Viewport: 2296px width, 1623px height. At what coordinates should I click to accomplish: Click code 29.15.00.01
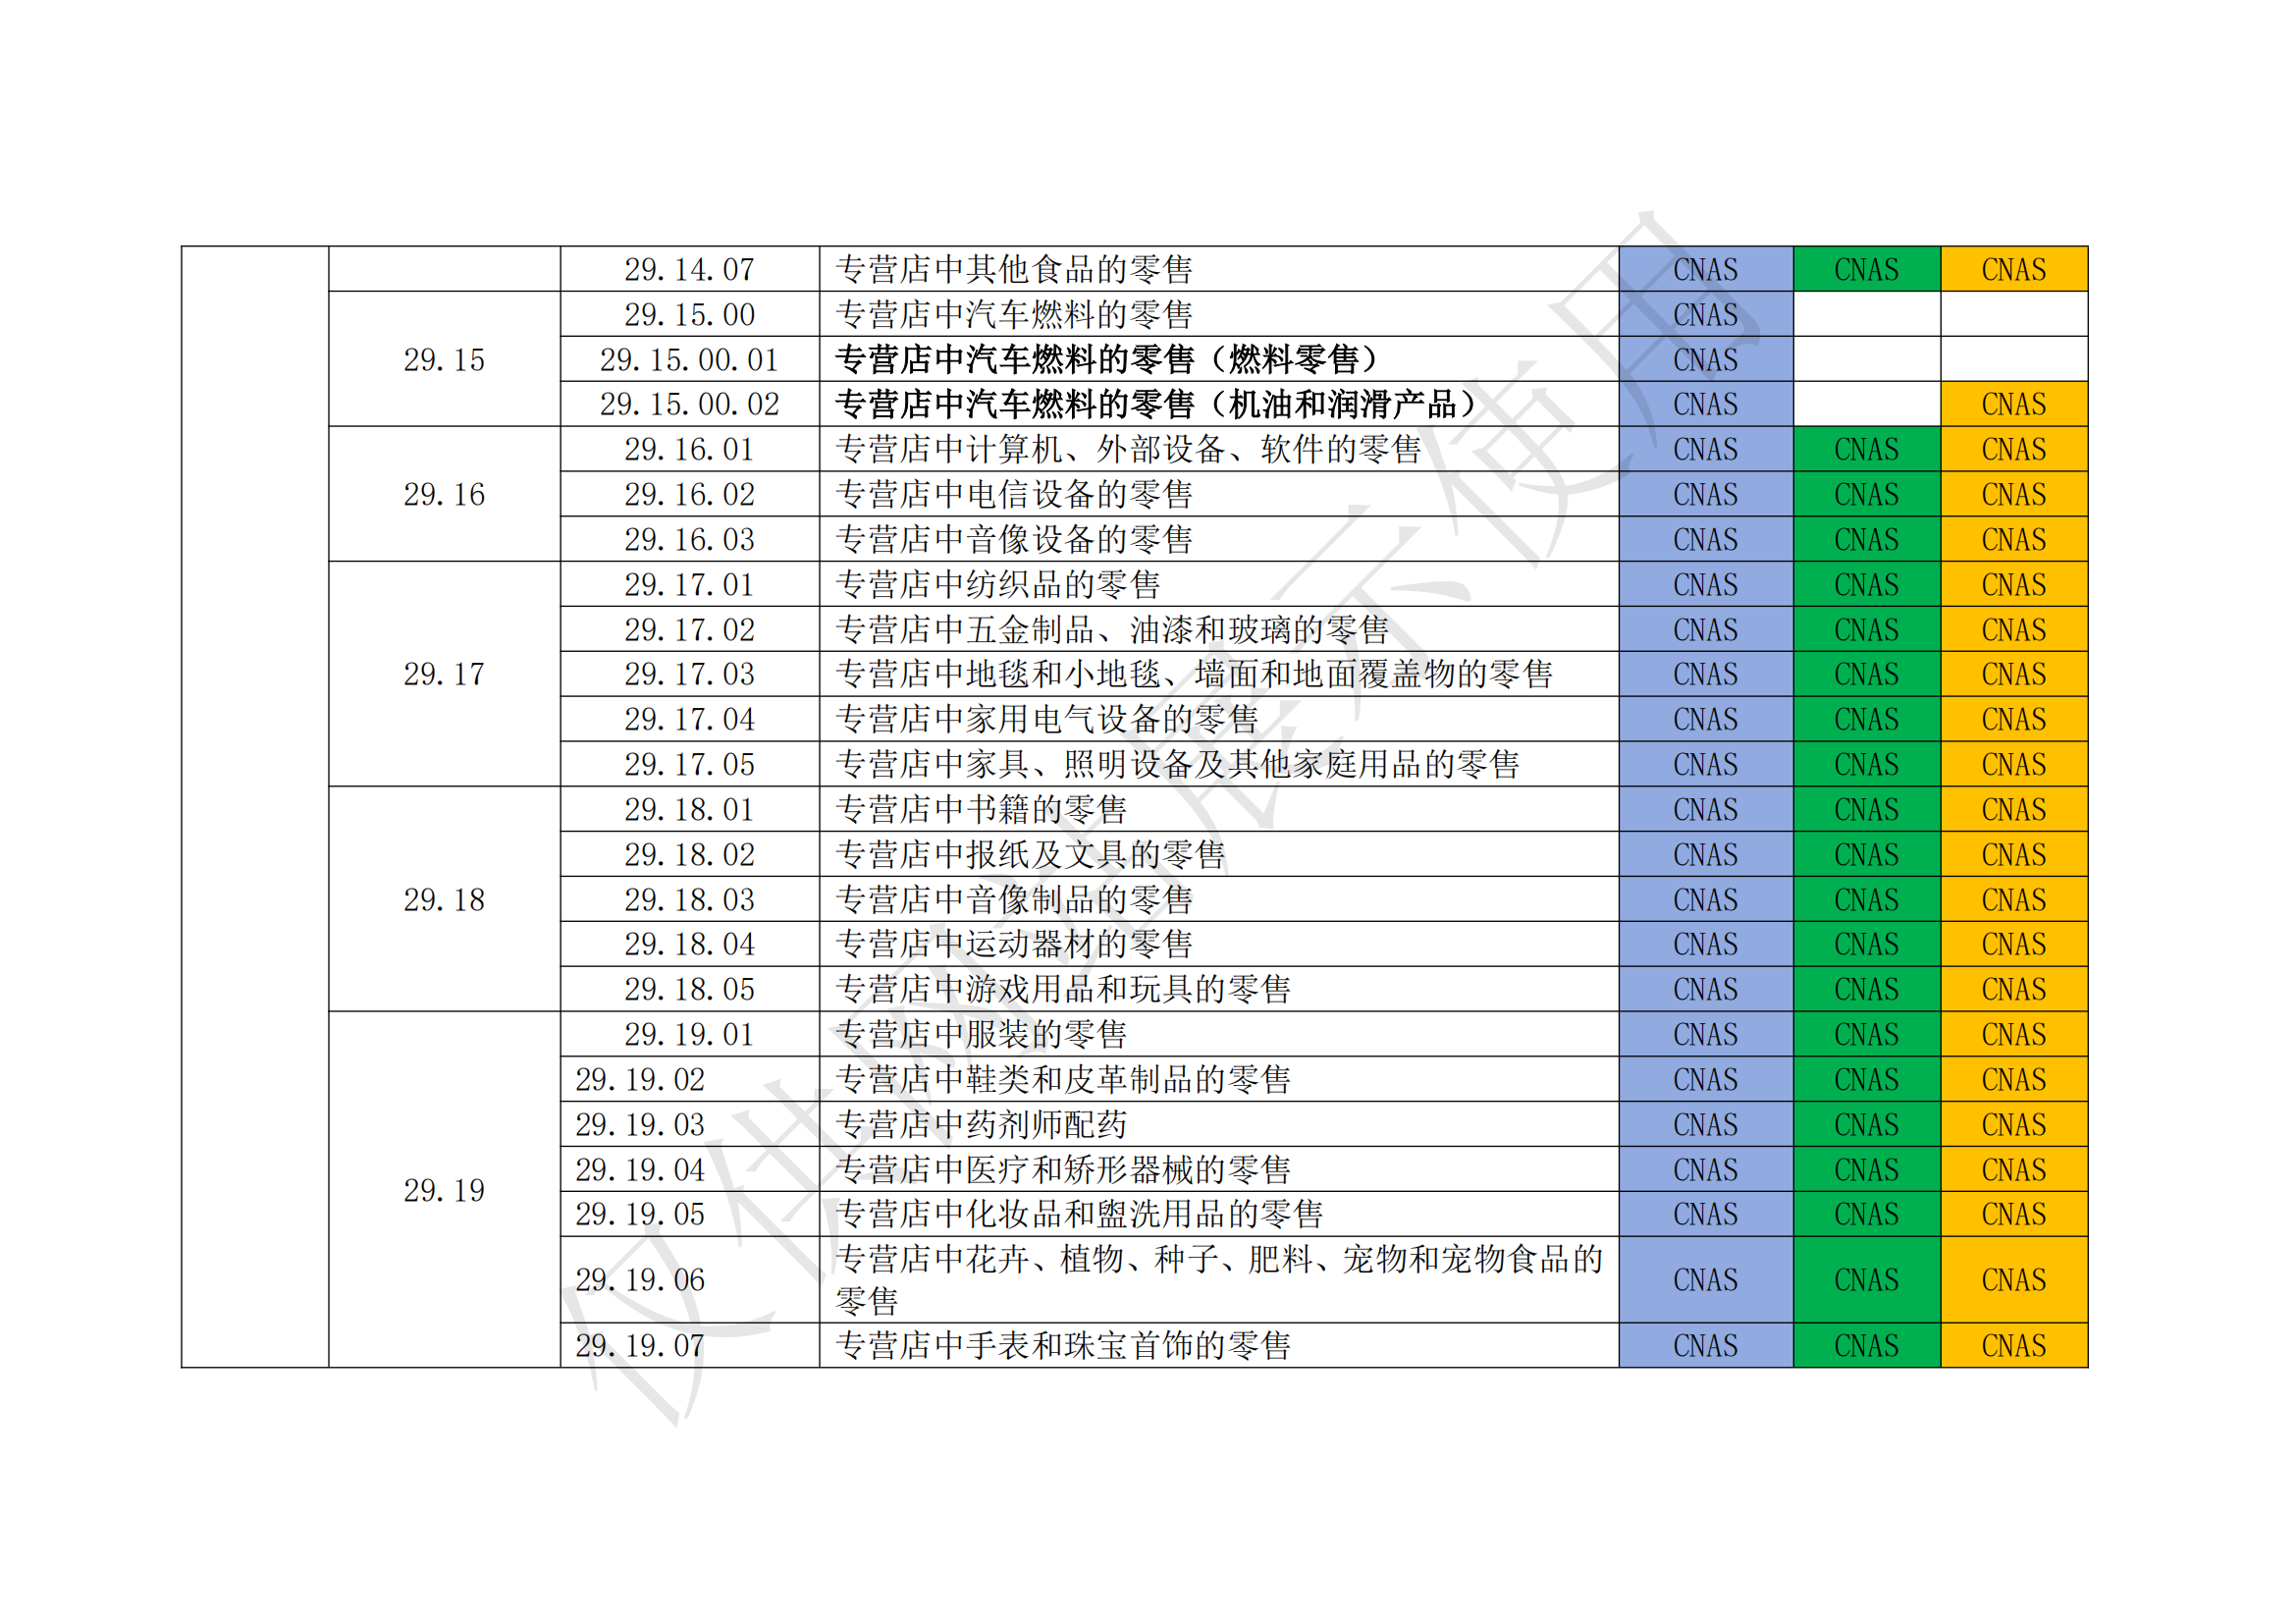pyautogui.click(x=689, y=359)
